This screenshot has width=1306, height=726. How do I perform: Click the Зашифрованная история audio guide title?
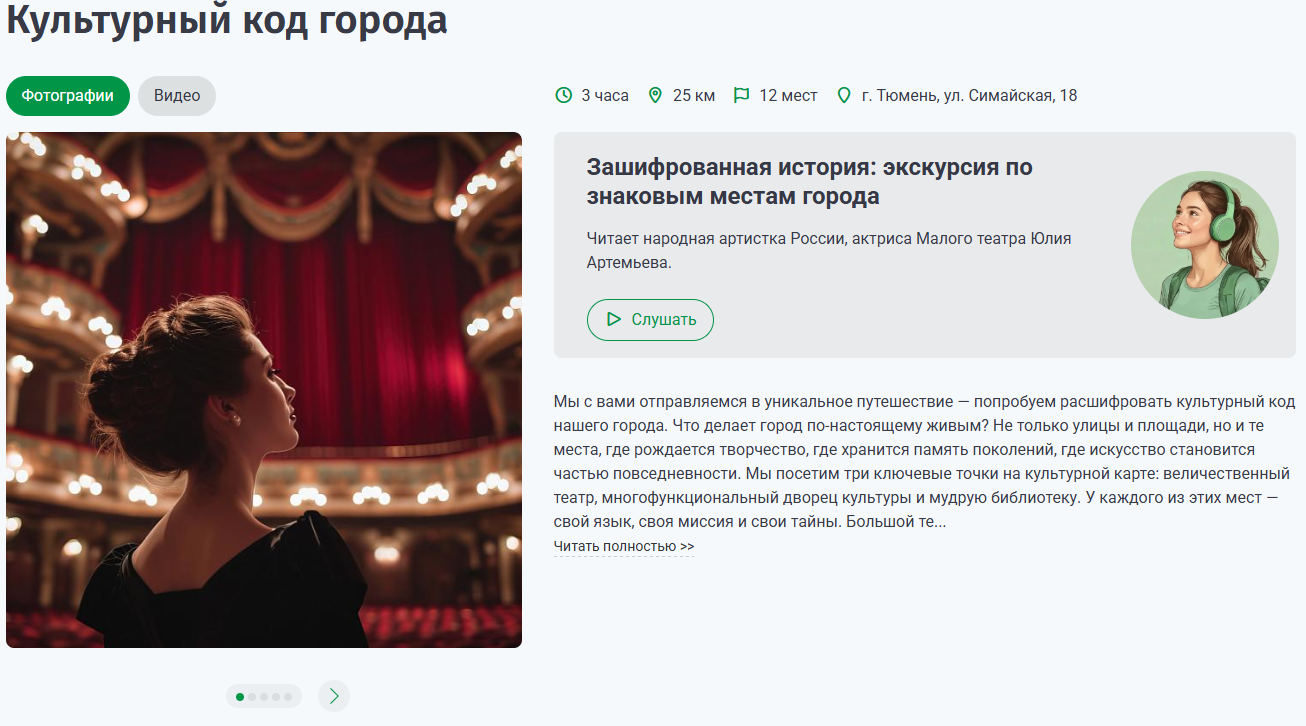pyautogui.click(x=810, y=181)
